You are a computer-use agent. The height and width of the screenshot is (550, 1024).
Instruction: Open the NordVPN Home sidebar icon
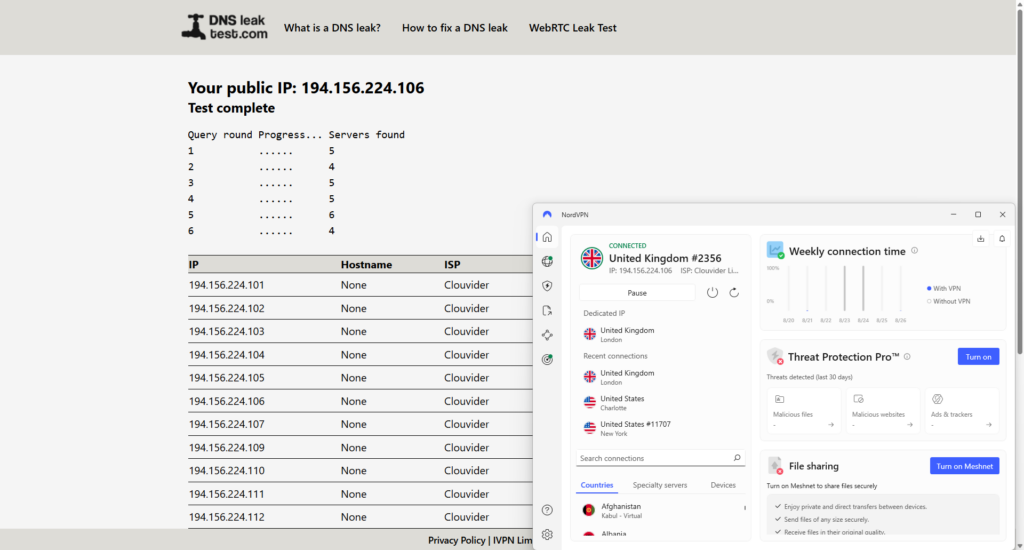(x=547, y=237)
